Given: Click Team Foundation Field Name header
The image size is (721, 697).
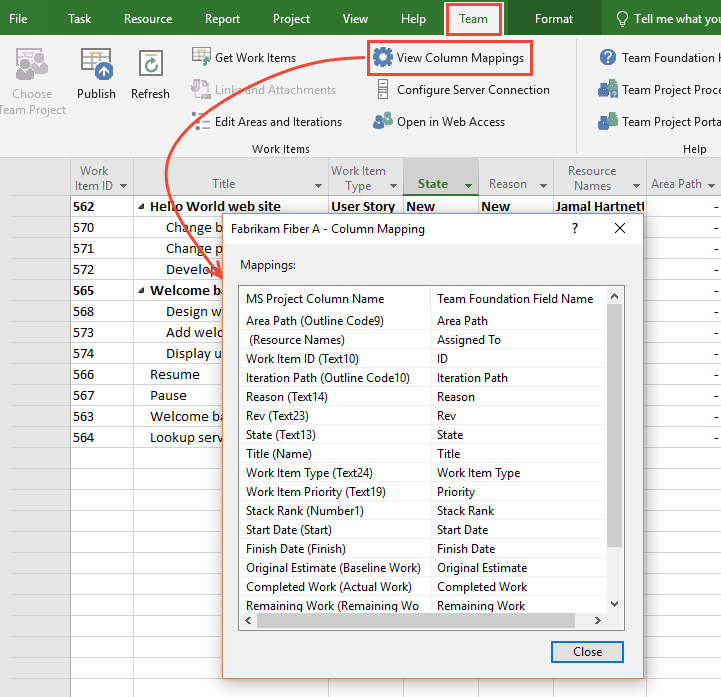Looking at the screenshot, I should (519, 299).
